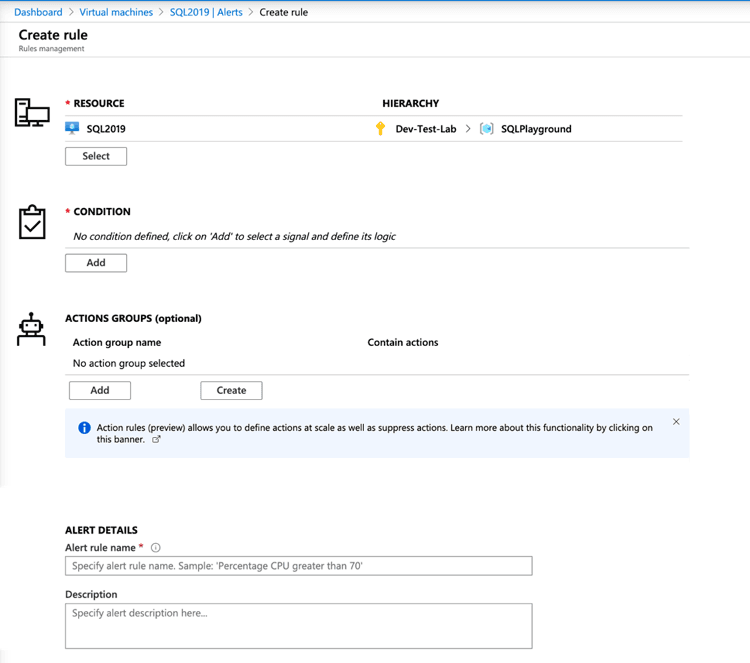Create a new action group
This screenshot has height=663, width=750.
(x=231, y=391)
